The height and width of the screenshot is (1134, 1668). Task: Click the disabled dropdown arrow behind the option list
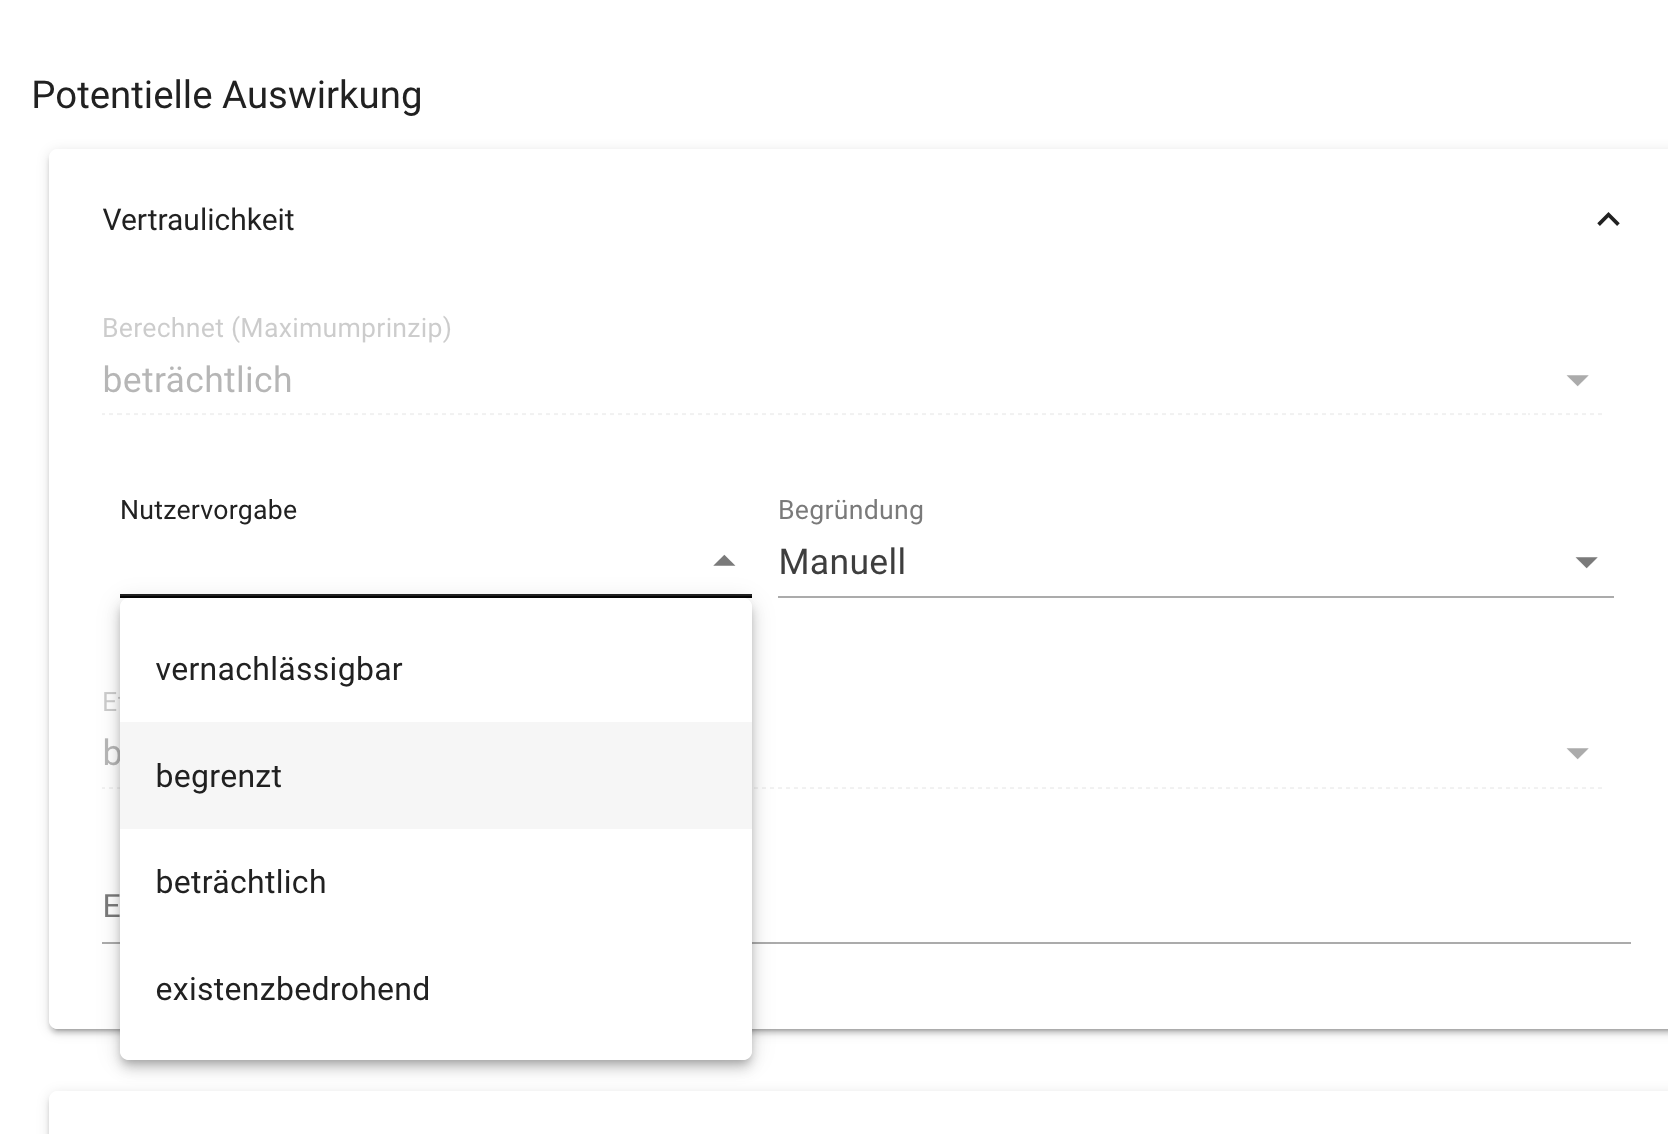(x=1577, y=753)
